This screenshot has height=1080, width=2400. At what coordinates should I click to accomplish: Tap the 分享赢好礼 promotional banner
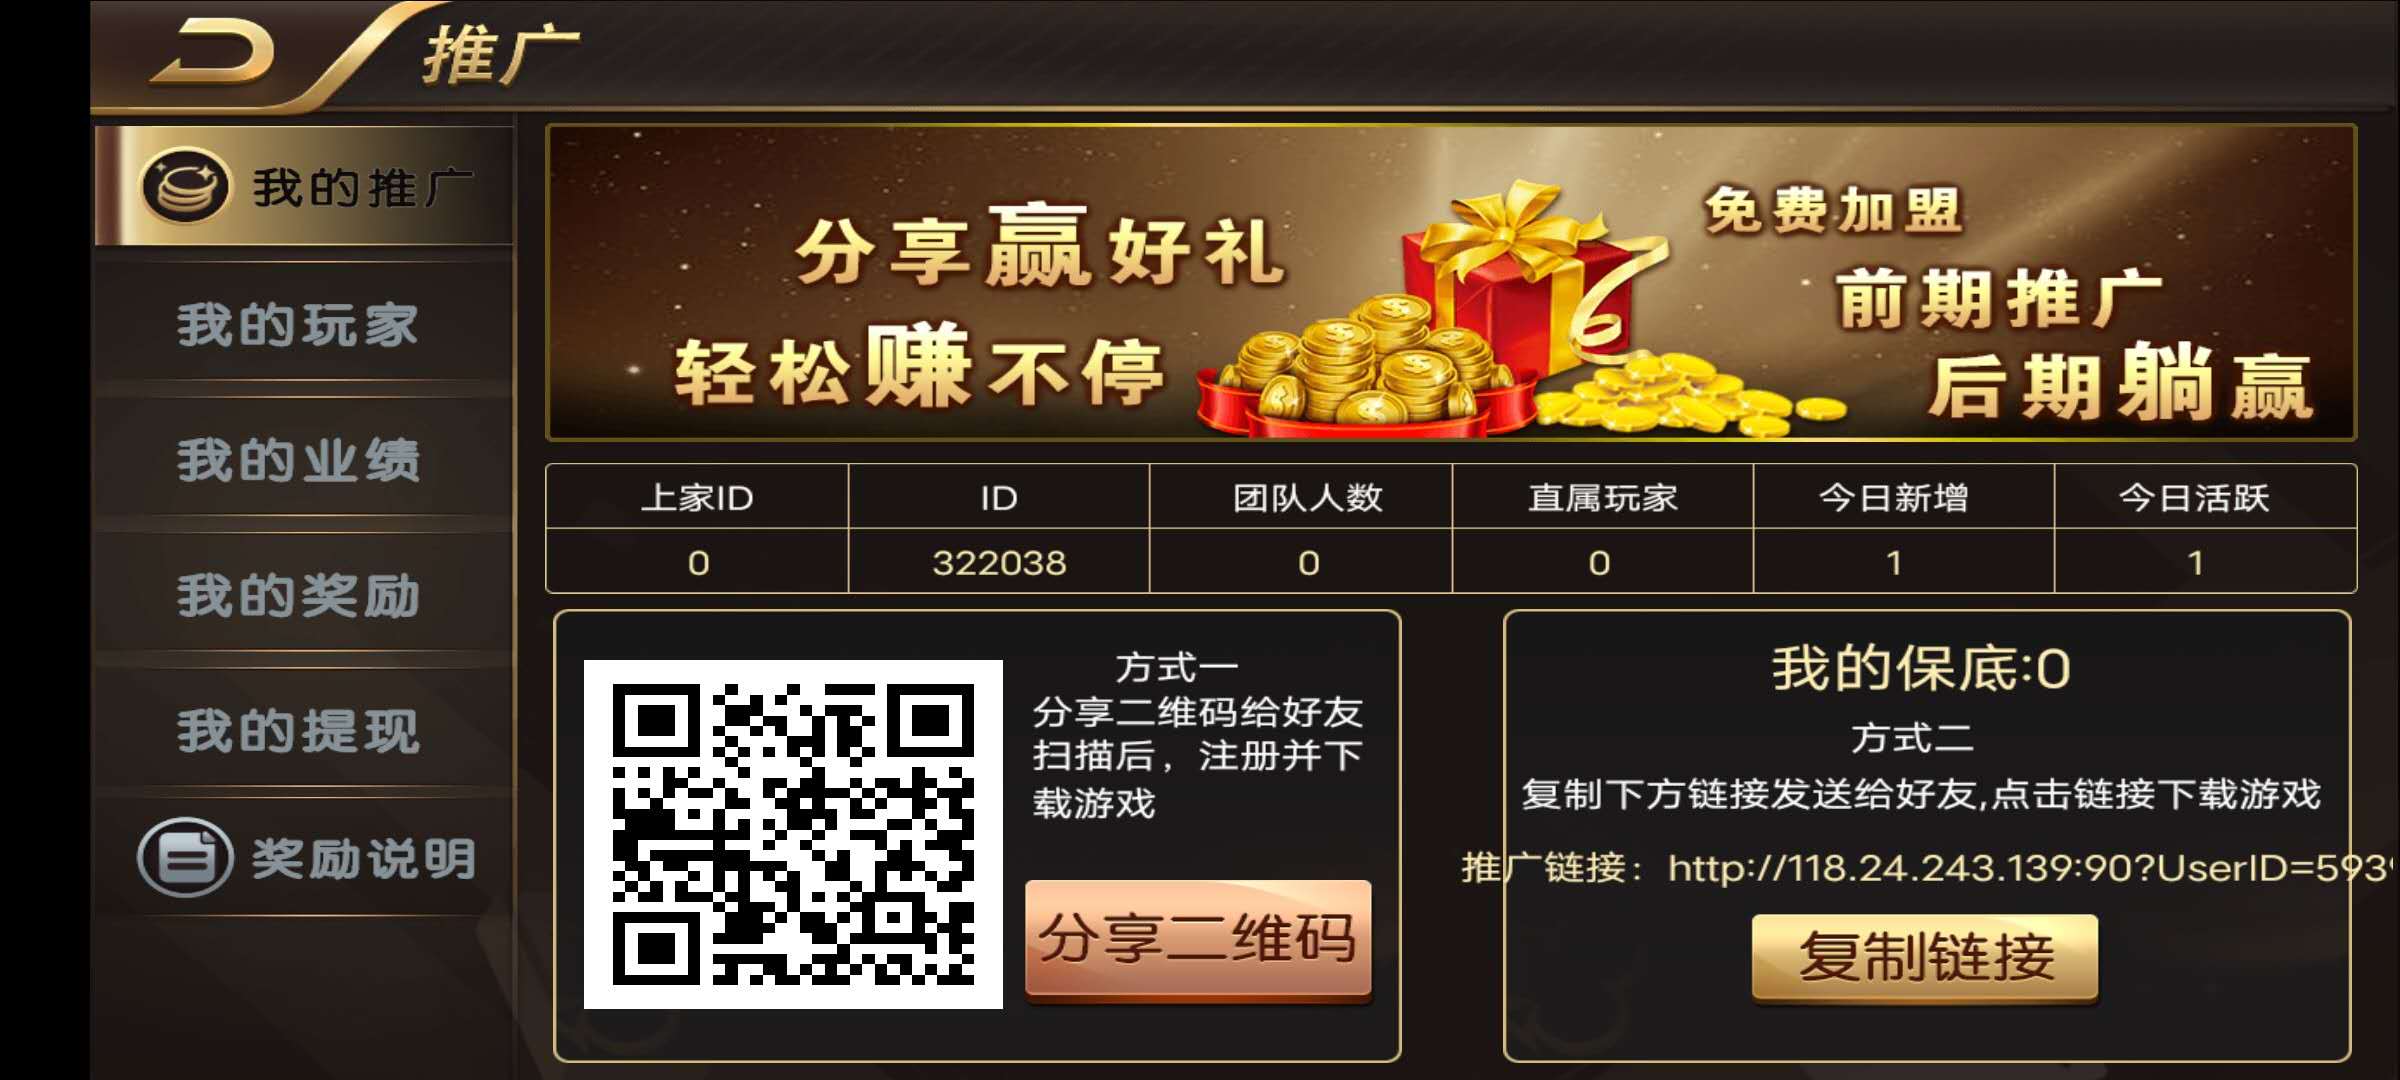click(x=1451, y=283)
